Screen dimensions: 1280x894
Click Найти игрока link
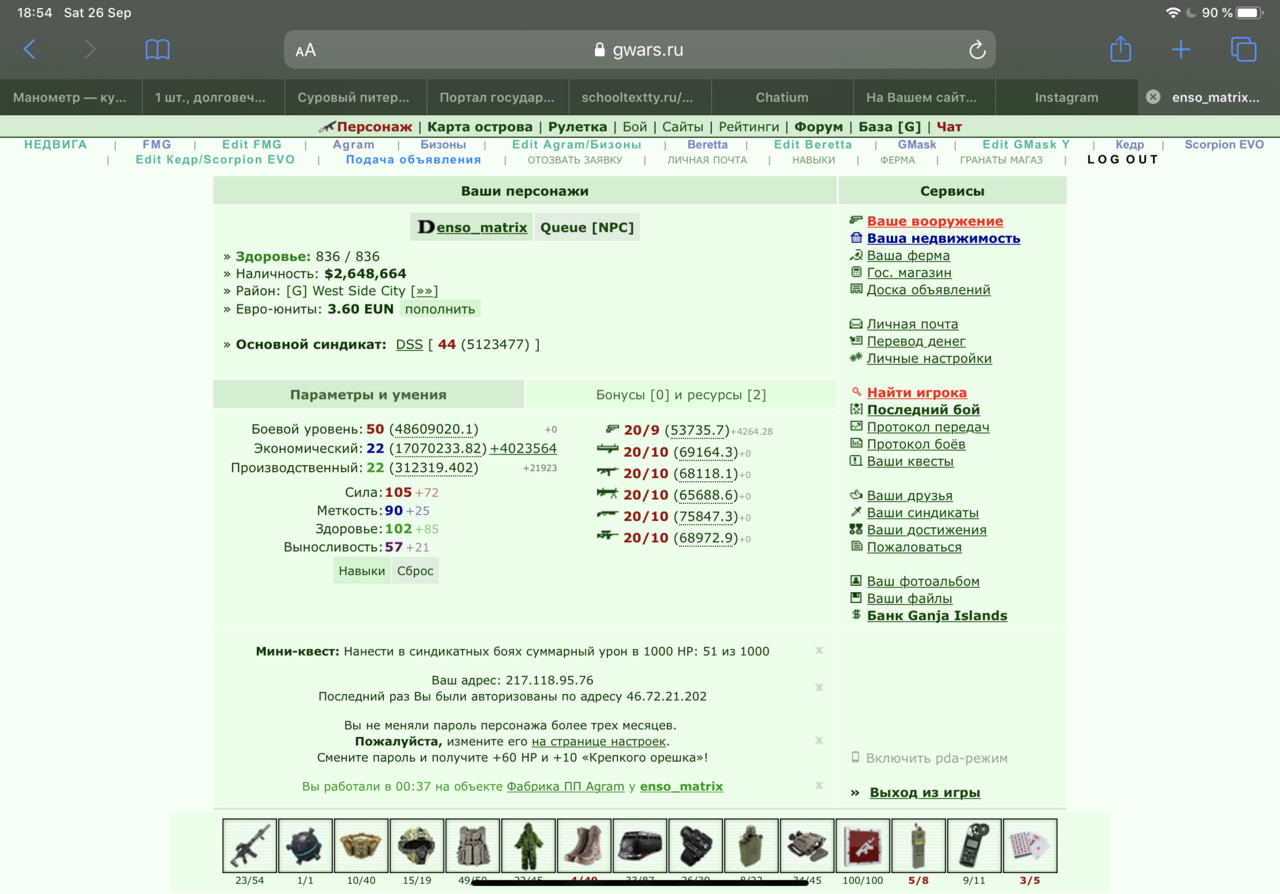coord(917,393)
